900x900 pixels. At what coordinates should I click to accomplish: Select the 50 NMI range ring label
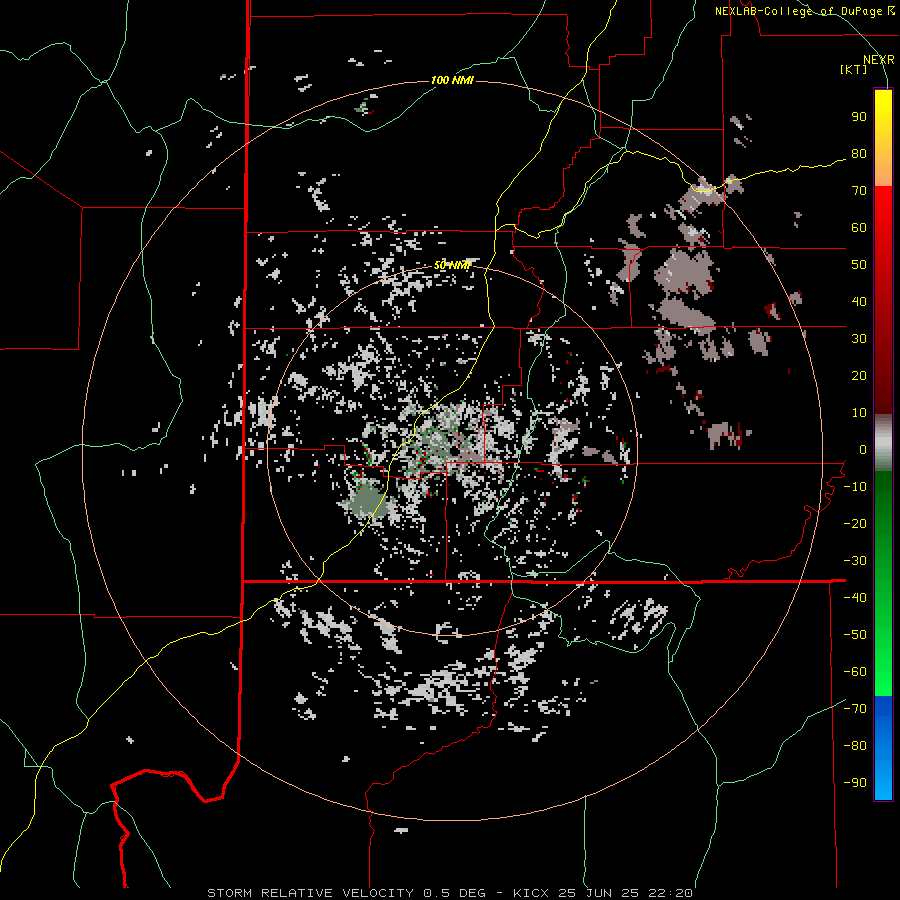(452, 265)
